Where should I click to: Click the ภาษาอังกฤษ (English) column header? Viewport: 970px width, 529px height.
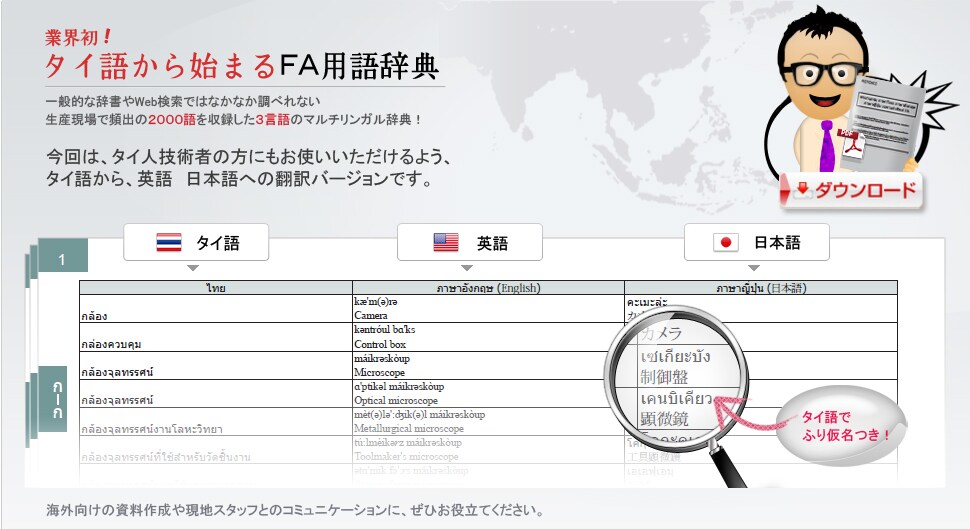(488, 288)
